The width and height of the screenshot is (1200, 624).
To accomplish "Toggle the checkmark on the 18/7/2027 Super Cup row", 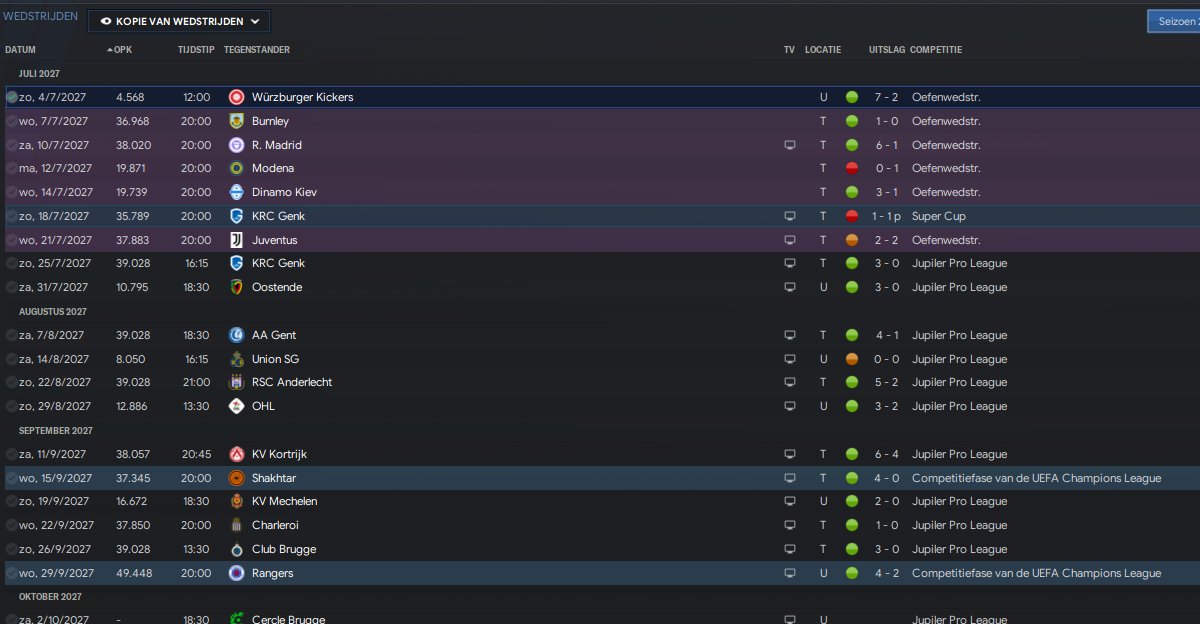I will pyautogui.click(x=12, y=216).
